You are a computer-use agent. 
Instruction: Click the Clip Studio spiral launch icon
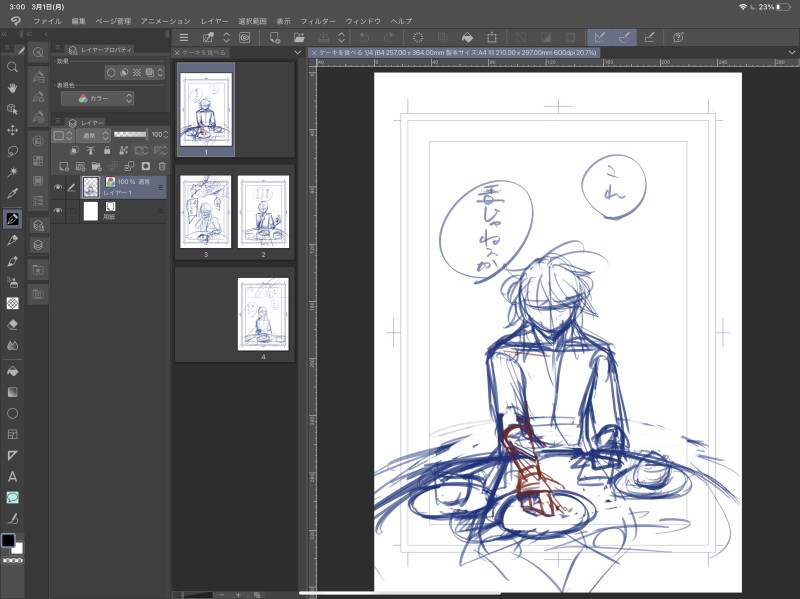click(245, 37)
